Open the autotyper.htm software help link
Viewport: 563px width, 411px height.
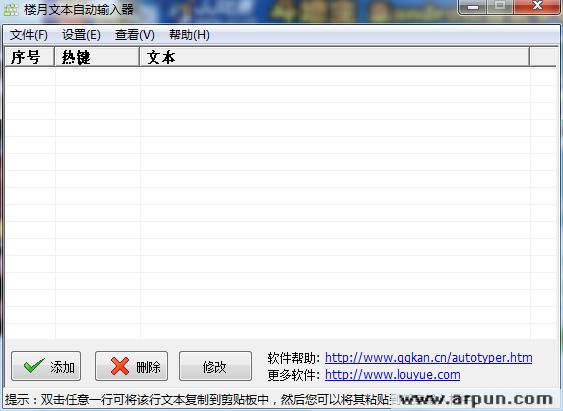tap(428, 358)
